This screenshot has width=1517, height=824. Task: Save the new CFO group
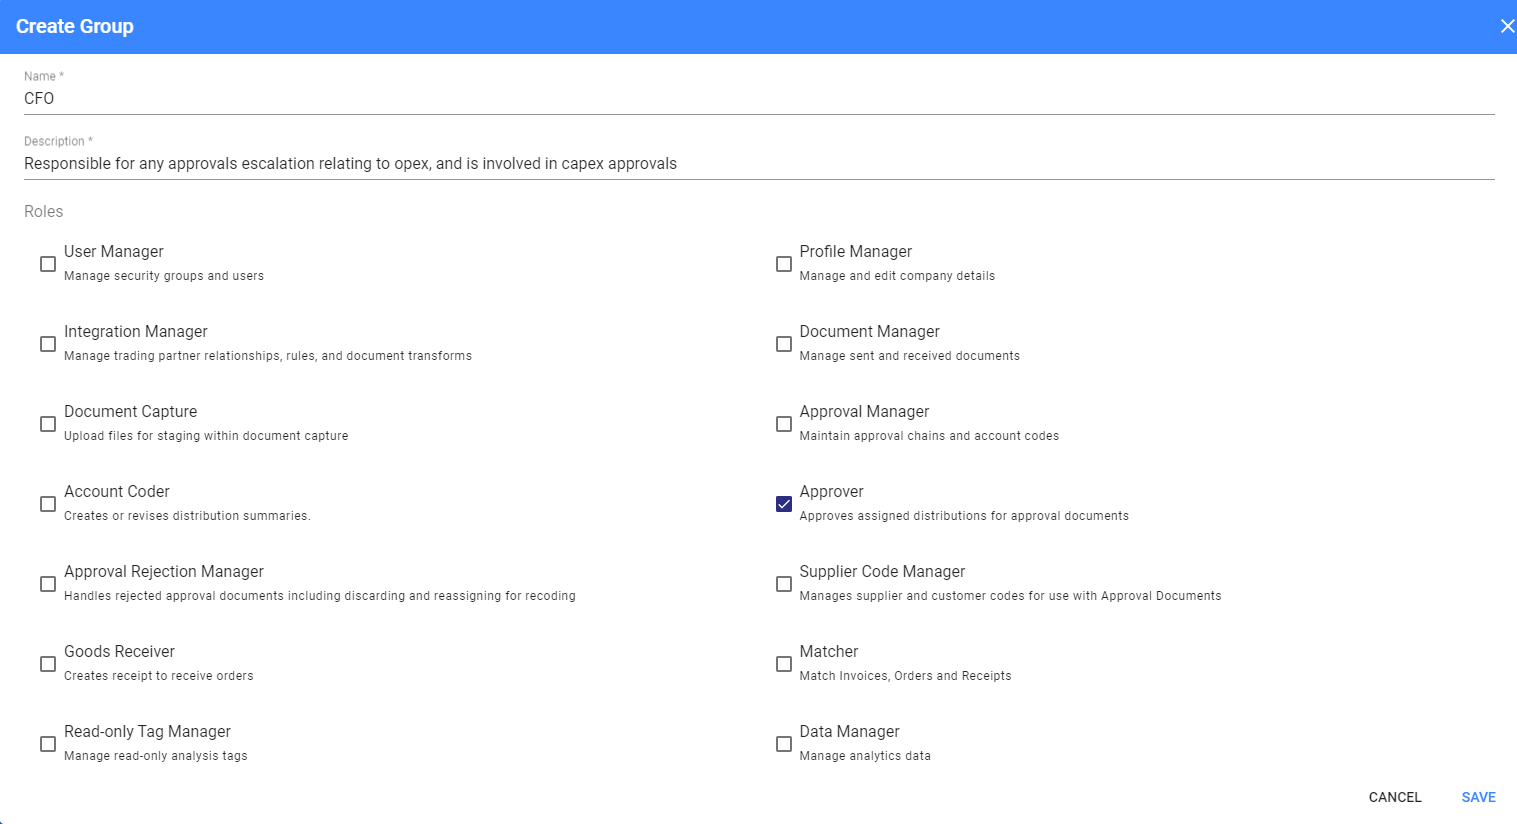1478,797
